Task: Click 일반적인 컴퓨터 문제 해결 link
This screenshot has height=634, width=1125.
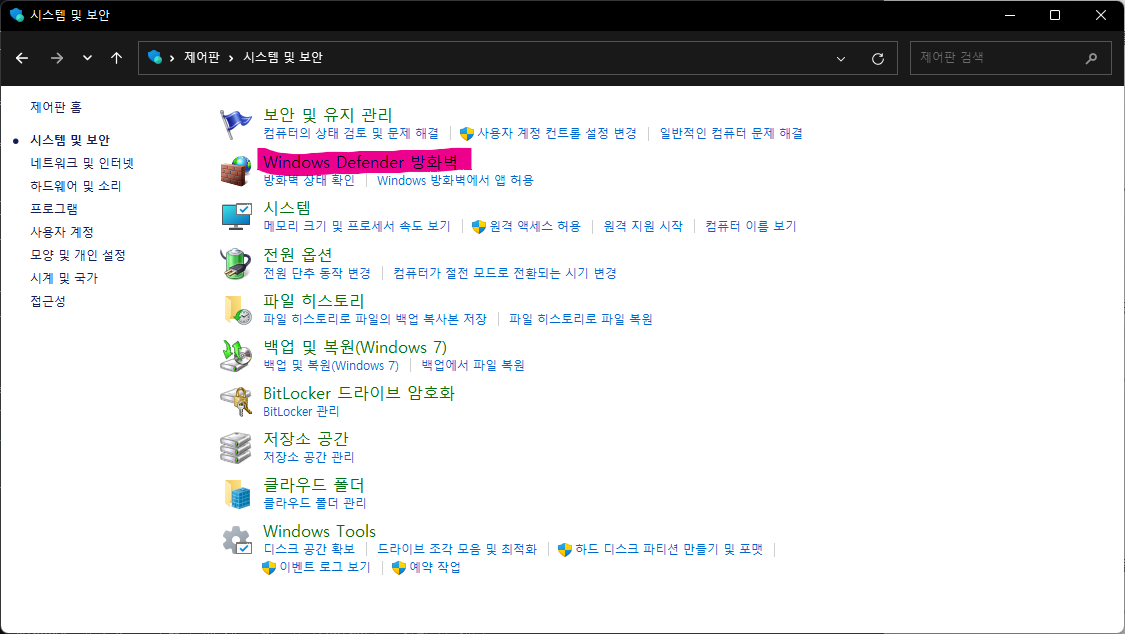Action: pyautogui.click(x=731, y=133)
